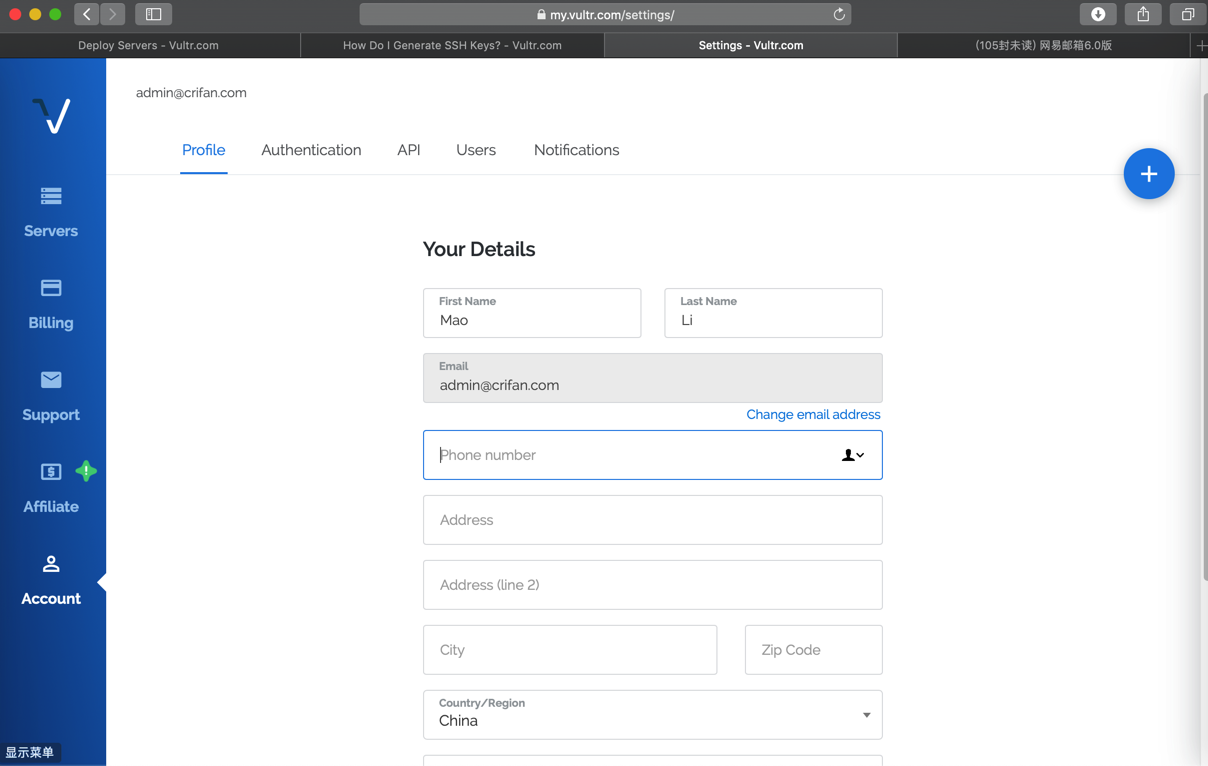Viewport: 1208px width, 766px height.
Task: Toggle the Safari sidebar button
Action: tap(153, 14)
